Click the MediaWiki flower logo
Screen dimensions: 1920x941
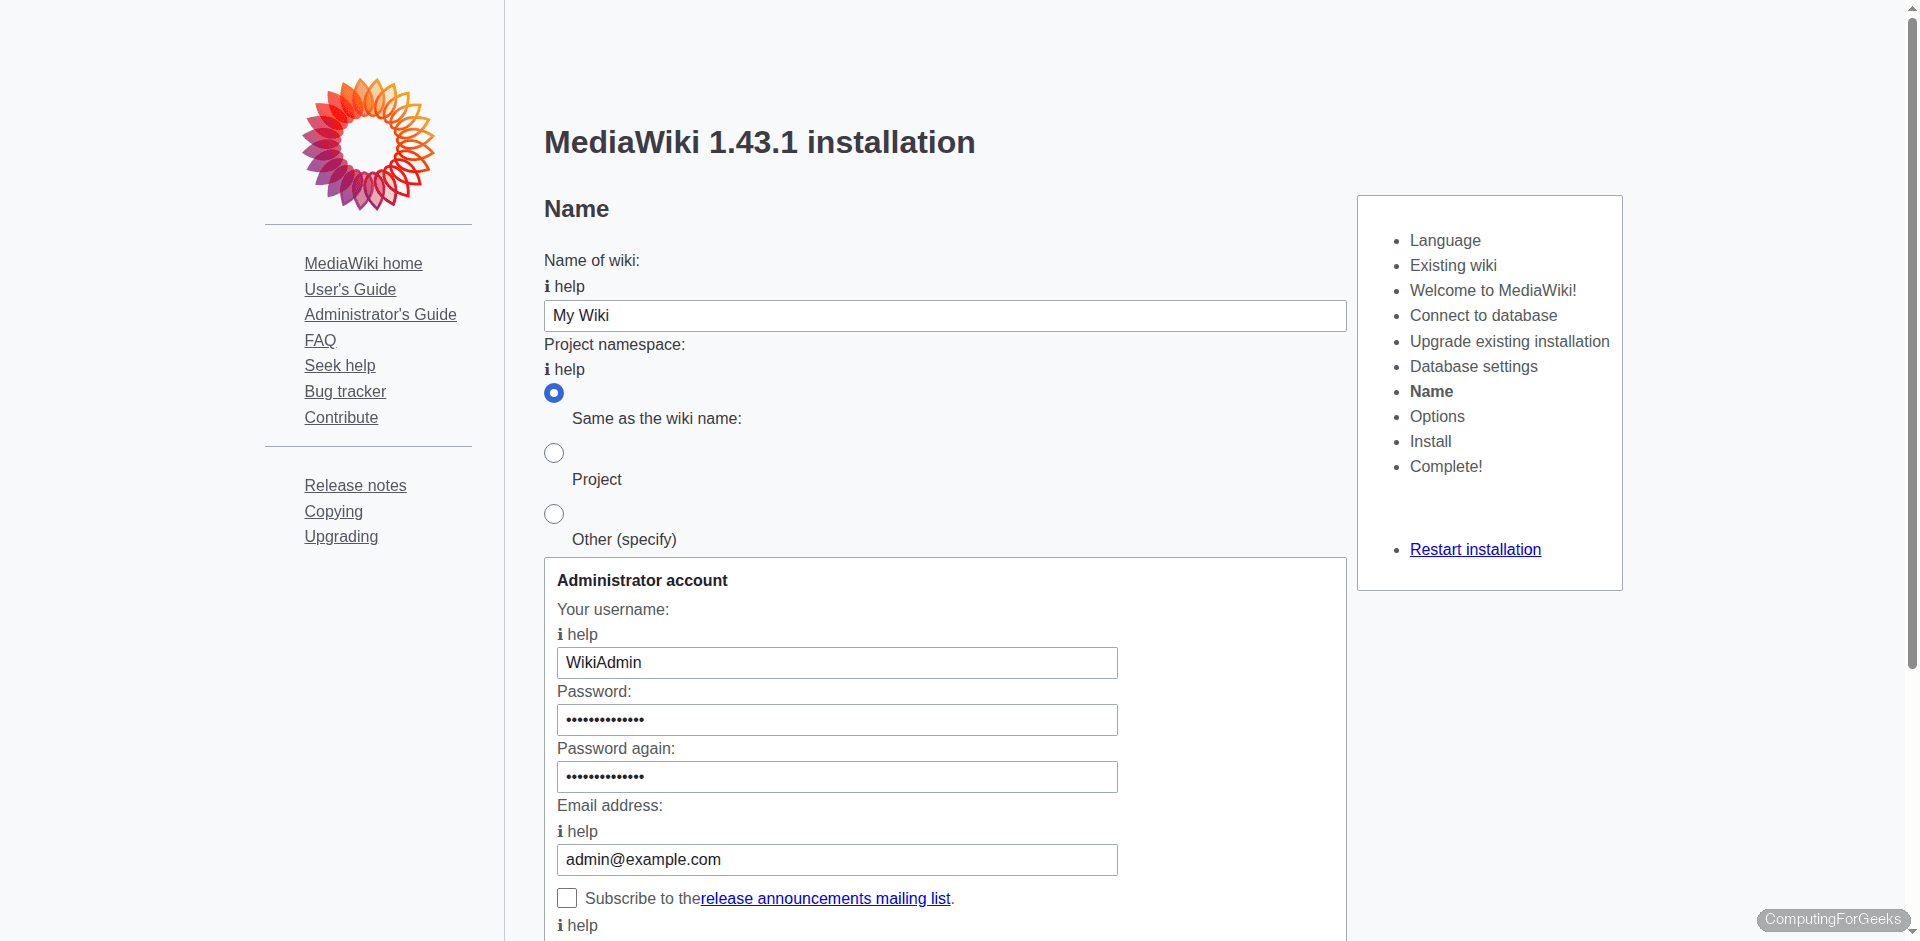(368, 144)
